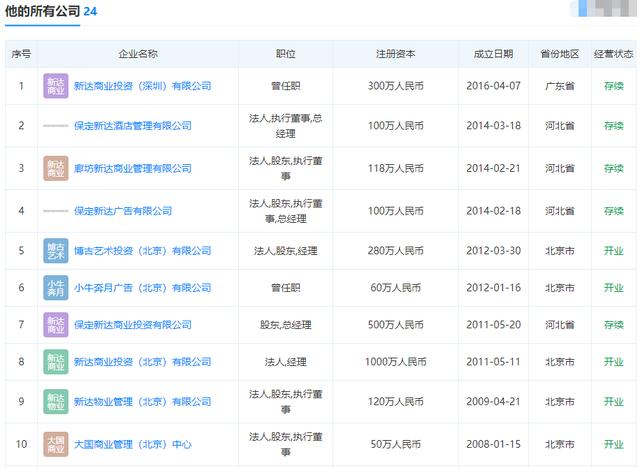Click the 序号 column header
The height and width of the screenshot is (468, 640).
point(21,54)
